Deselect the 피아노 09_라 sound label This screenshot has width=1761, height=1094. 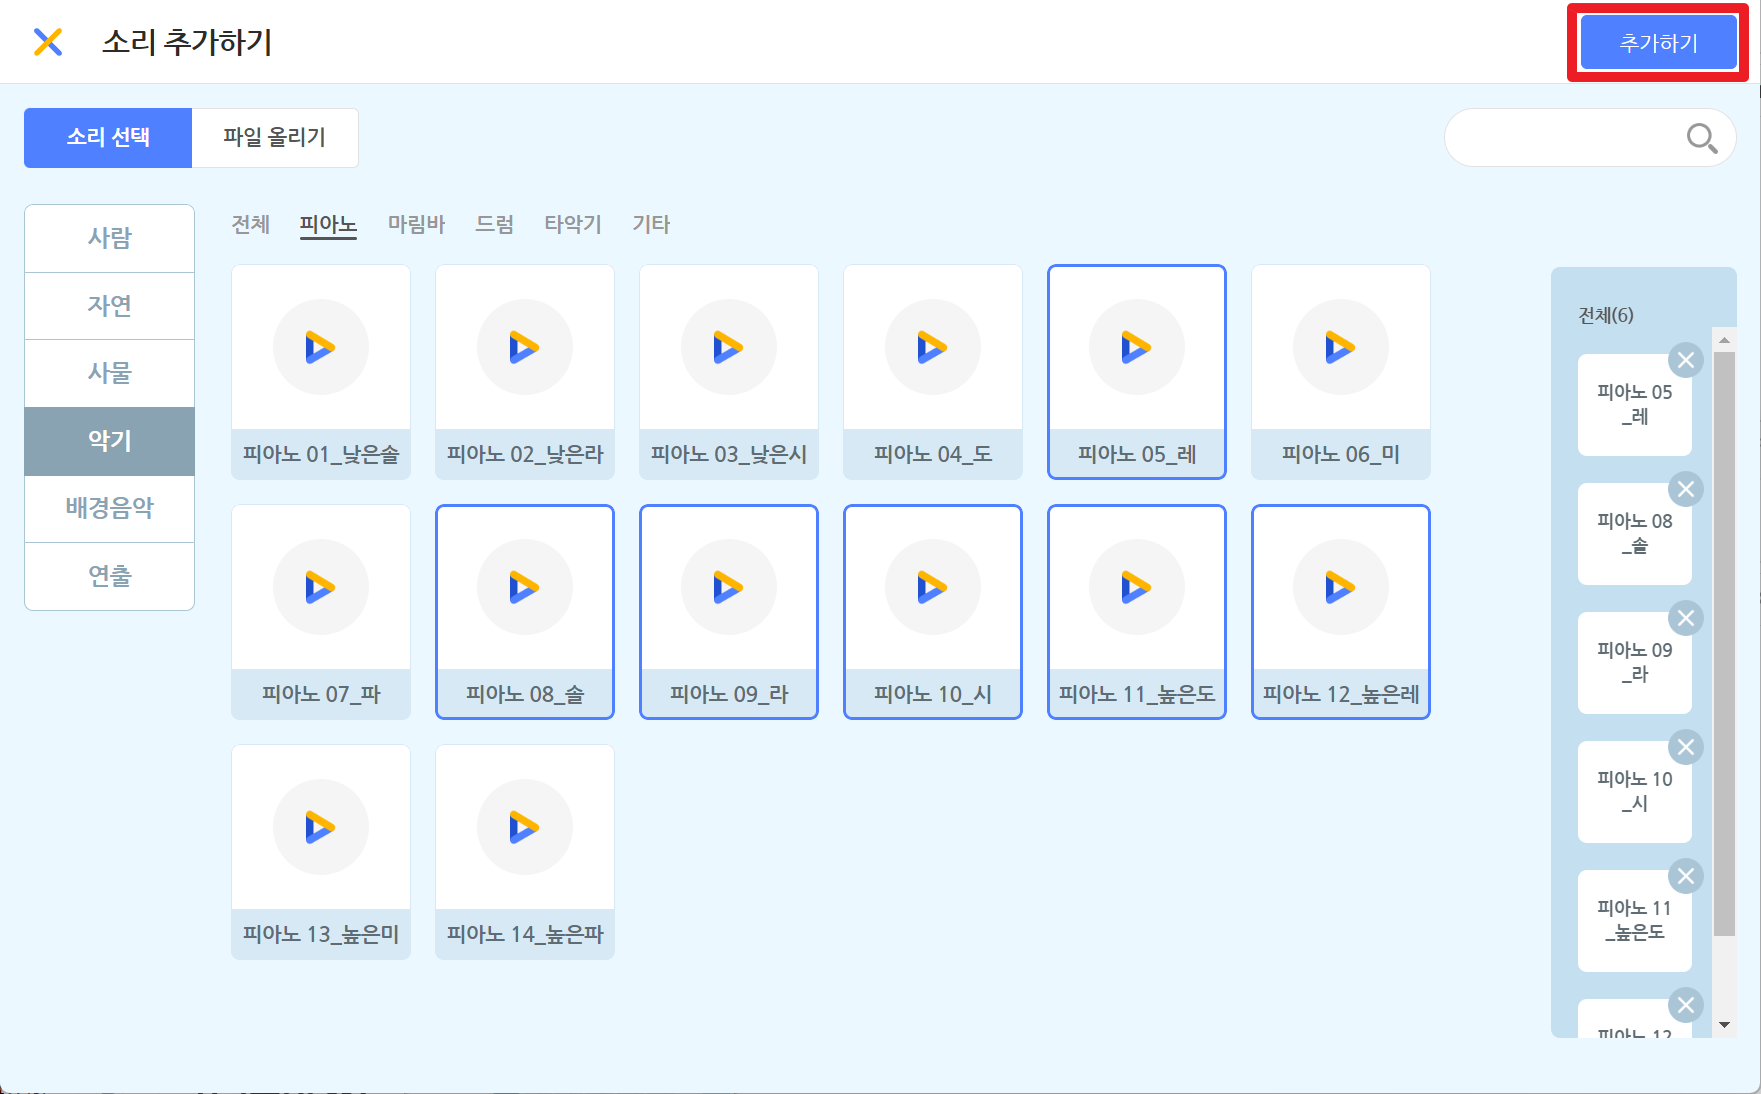729,694
